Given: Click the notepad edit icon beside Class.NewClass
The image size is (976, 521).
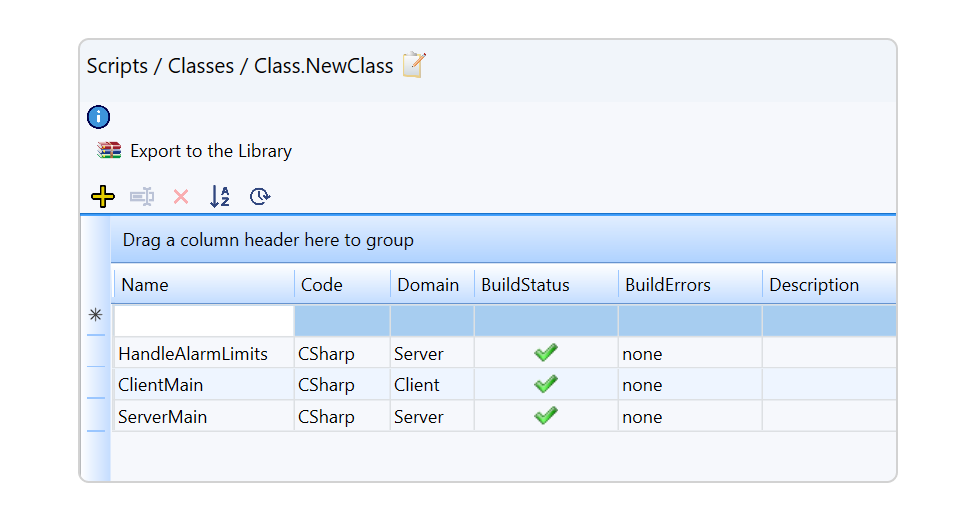Looking at the screenshot, I should coord(413,66).
